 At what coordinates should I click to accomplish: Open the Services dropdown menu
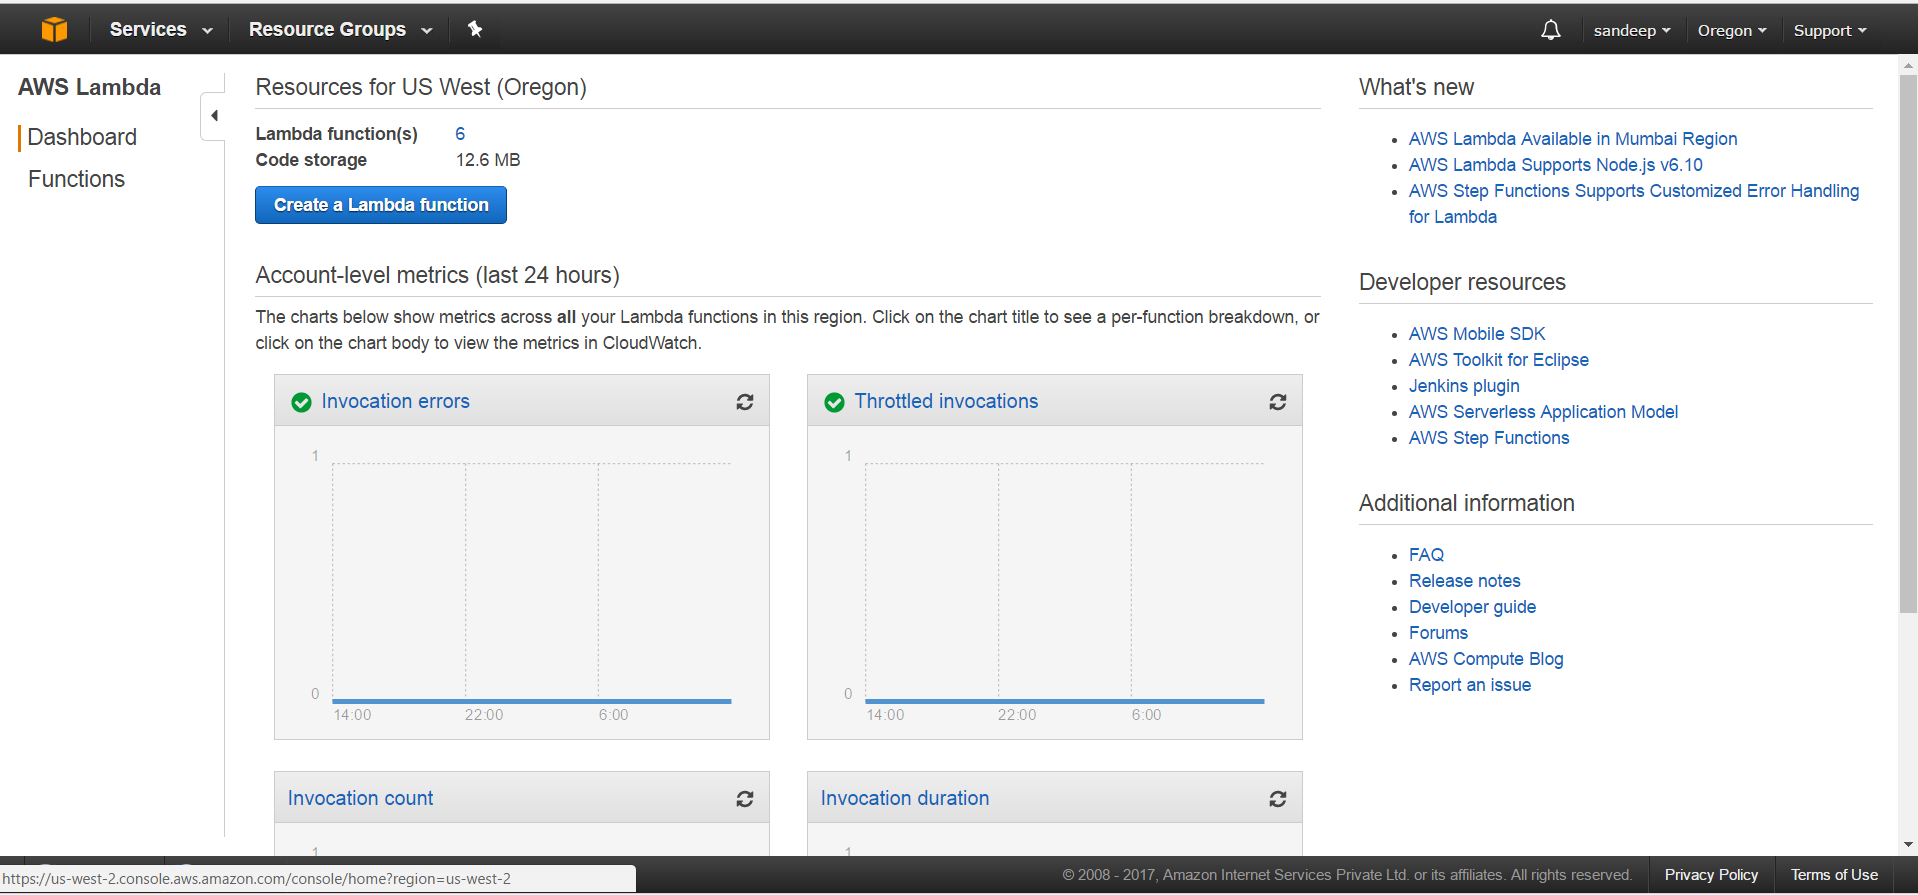click(x=161, y=29)
